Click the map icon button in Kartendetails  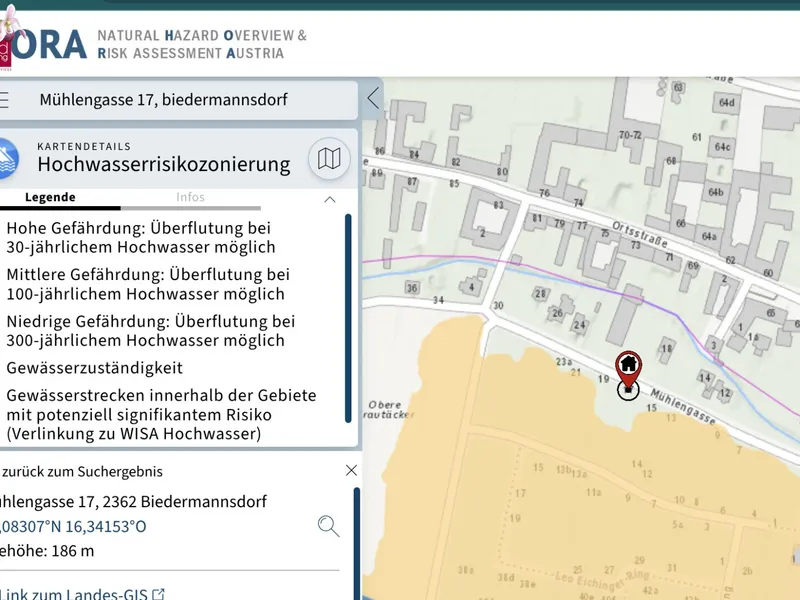(x=328, y=159)
